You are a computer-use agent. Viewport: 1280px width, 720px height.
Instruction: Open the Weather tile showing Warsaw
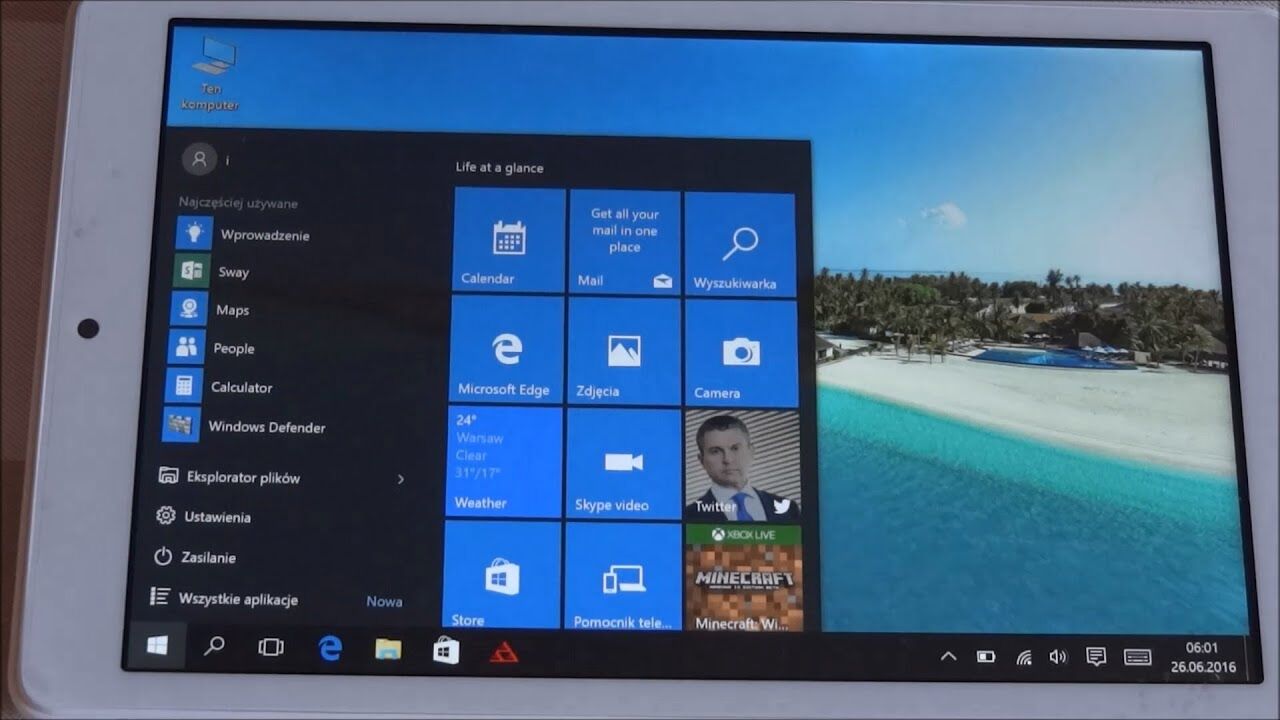pyautogui.click(x=503, y=461)
